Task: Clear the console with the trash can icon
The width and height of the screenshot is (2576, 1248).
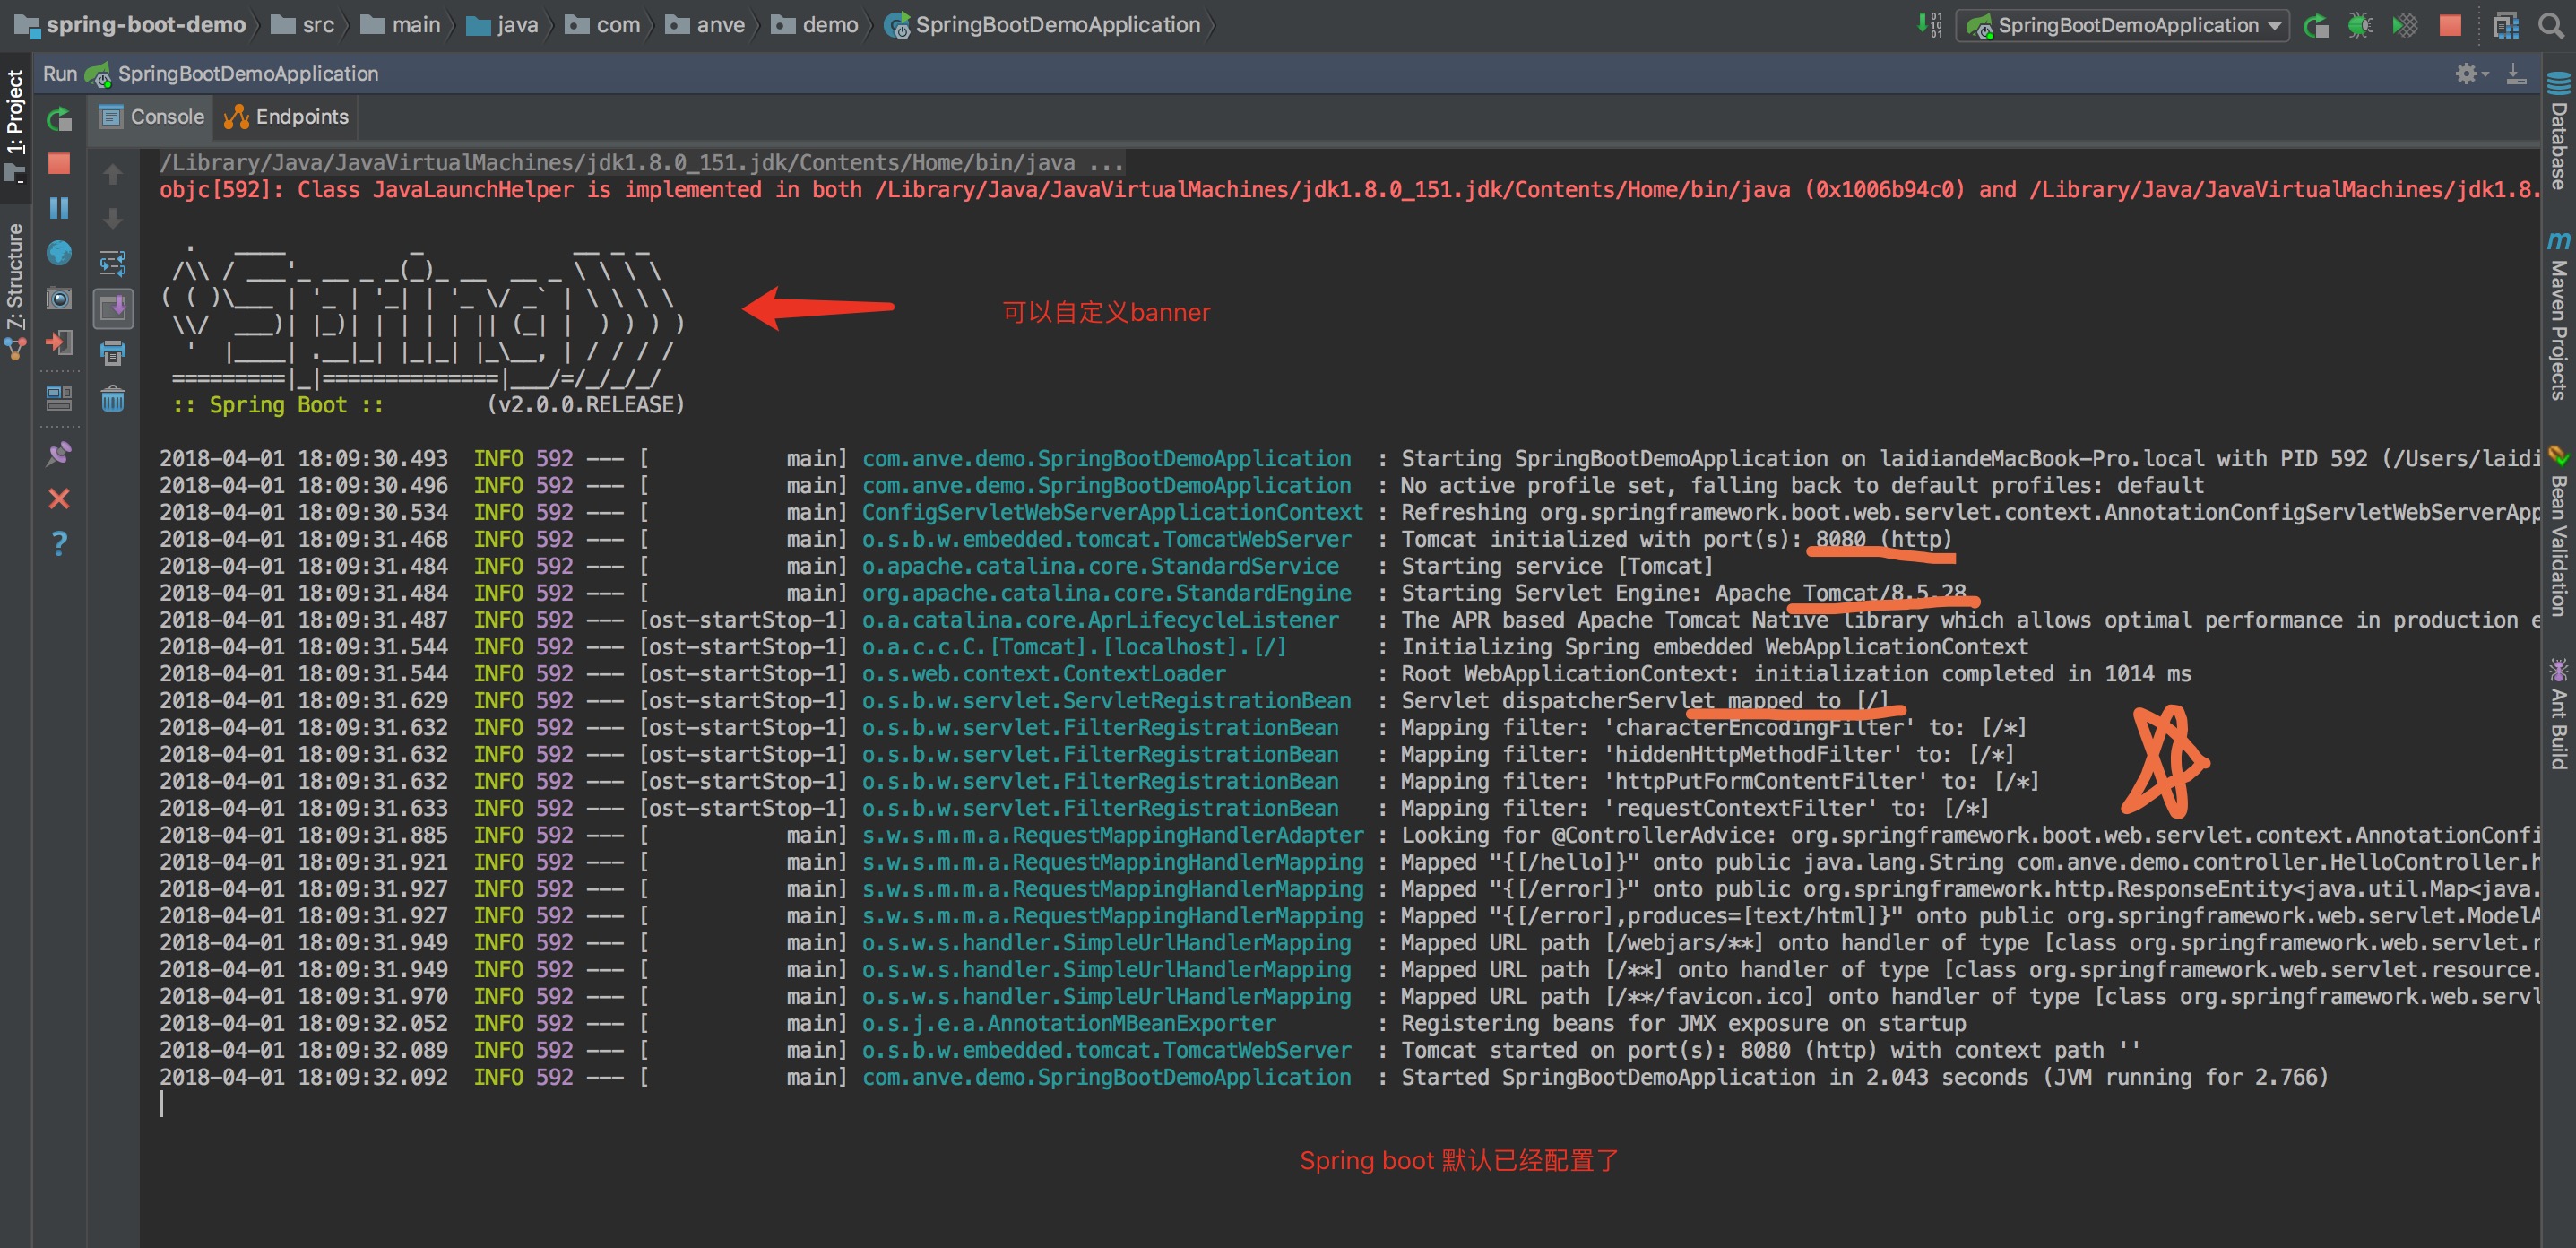Action: [x=113, y=398]
